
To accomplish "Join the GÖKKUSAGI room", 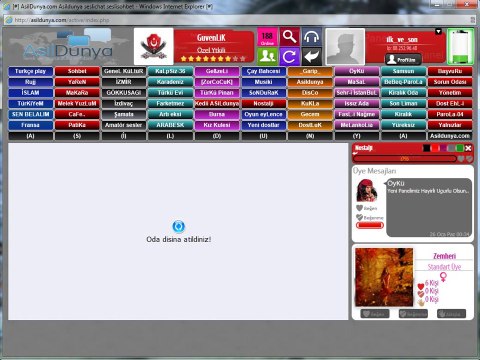I will click(124, 93).
